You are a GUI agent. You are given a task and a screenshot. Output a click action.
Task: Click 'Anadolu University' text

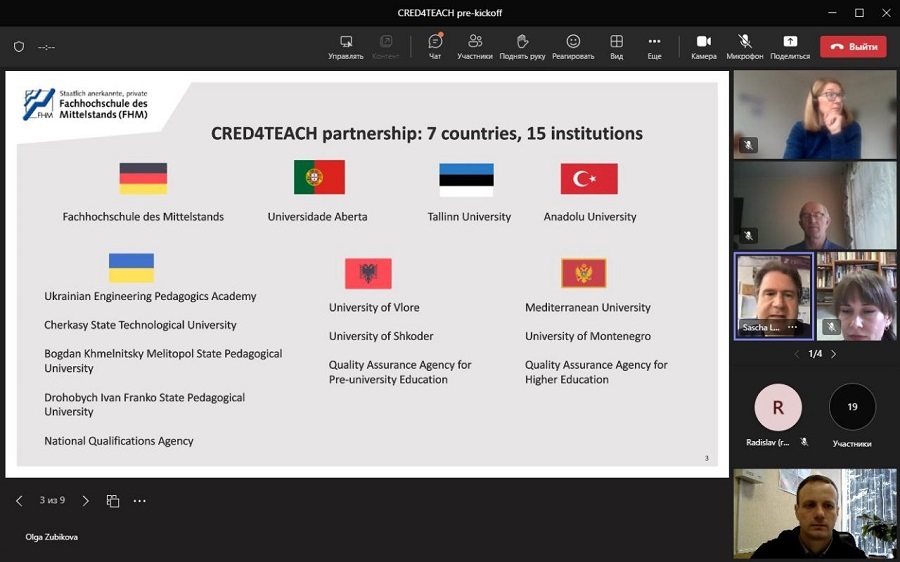pos(590,216)
